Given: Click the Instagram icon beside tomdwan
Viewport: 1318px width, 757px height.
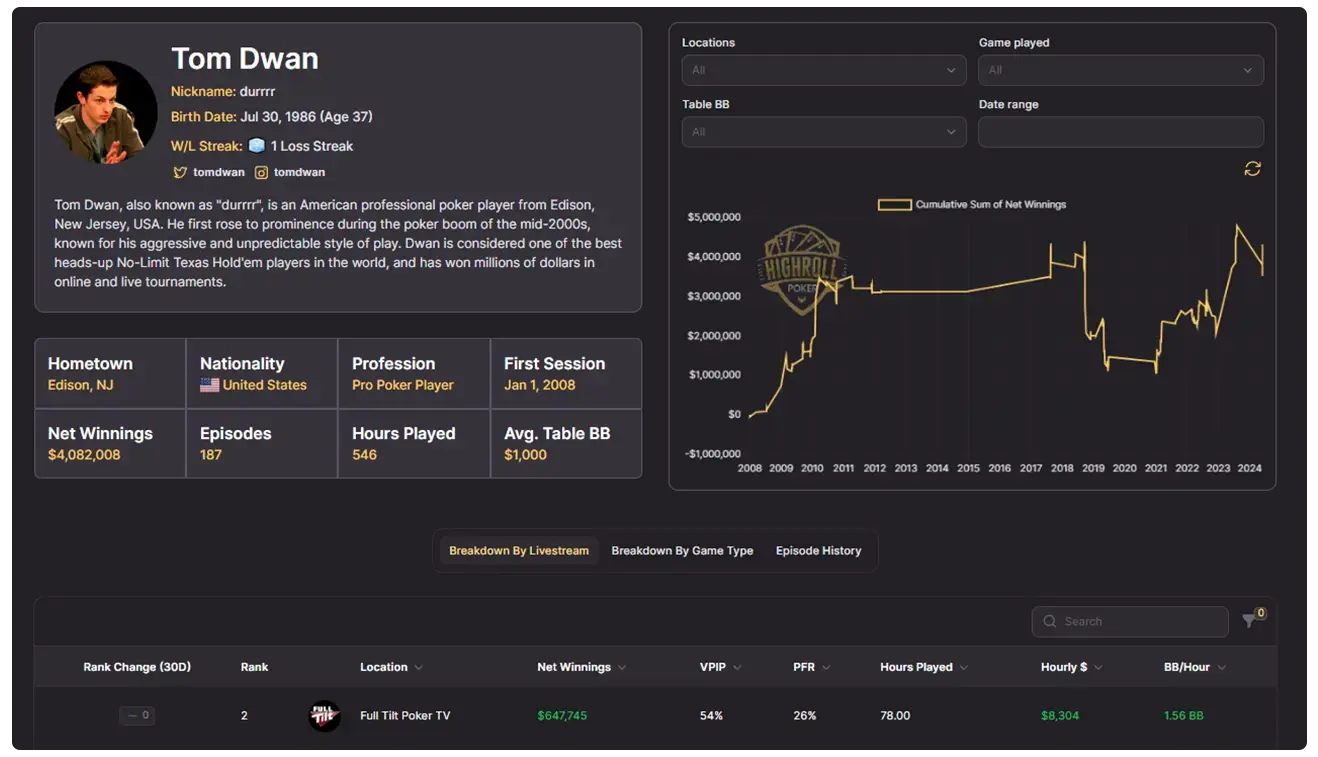Looking at the screenshot, I should coord(261,172).
